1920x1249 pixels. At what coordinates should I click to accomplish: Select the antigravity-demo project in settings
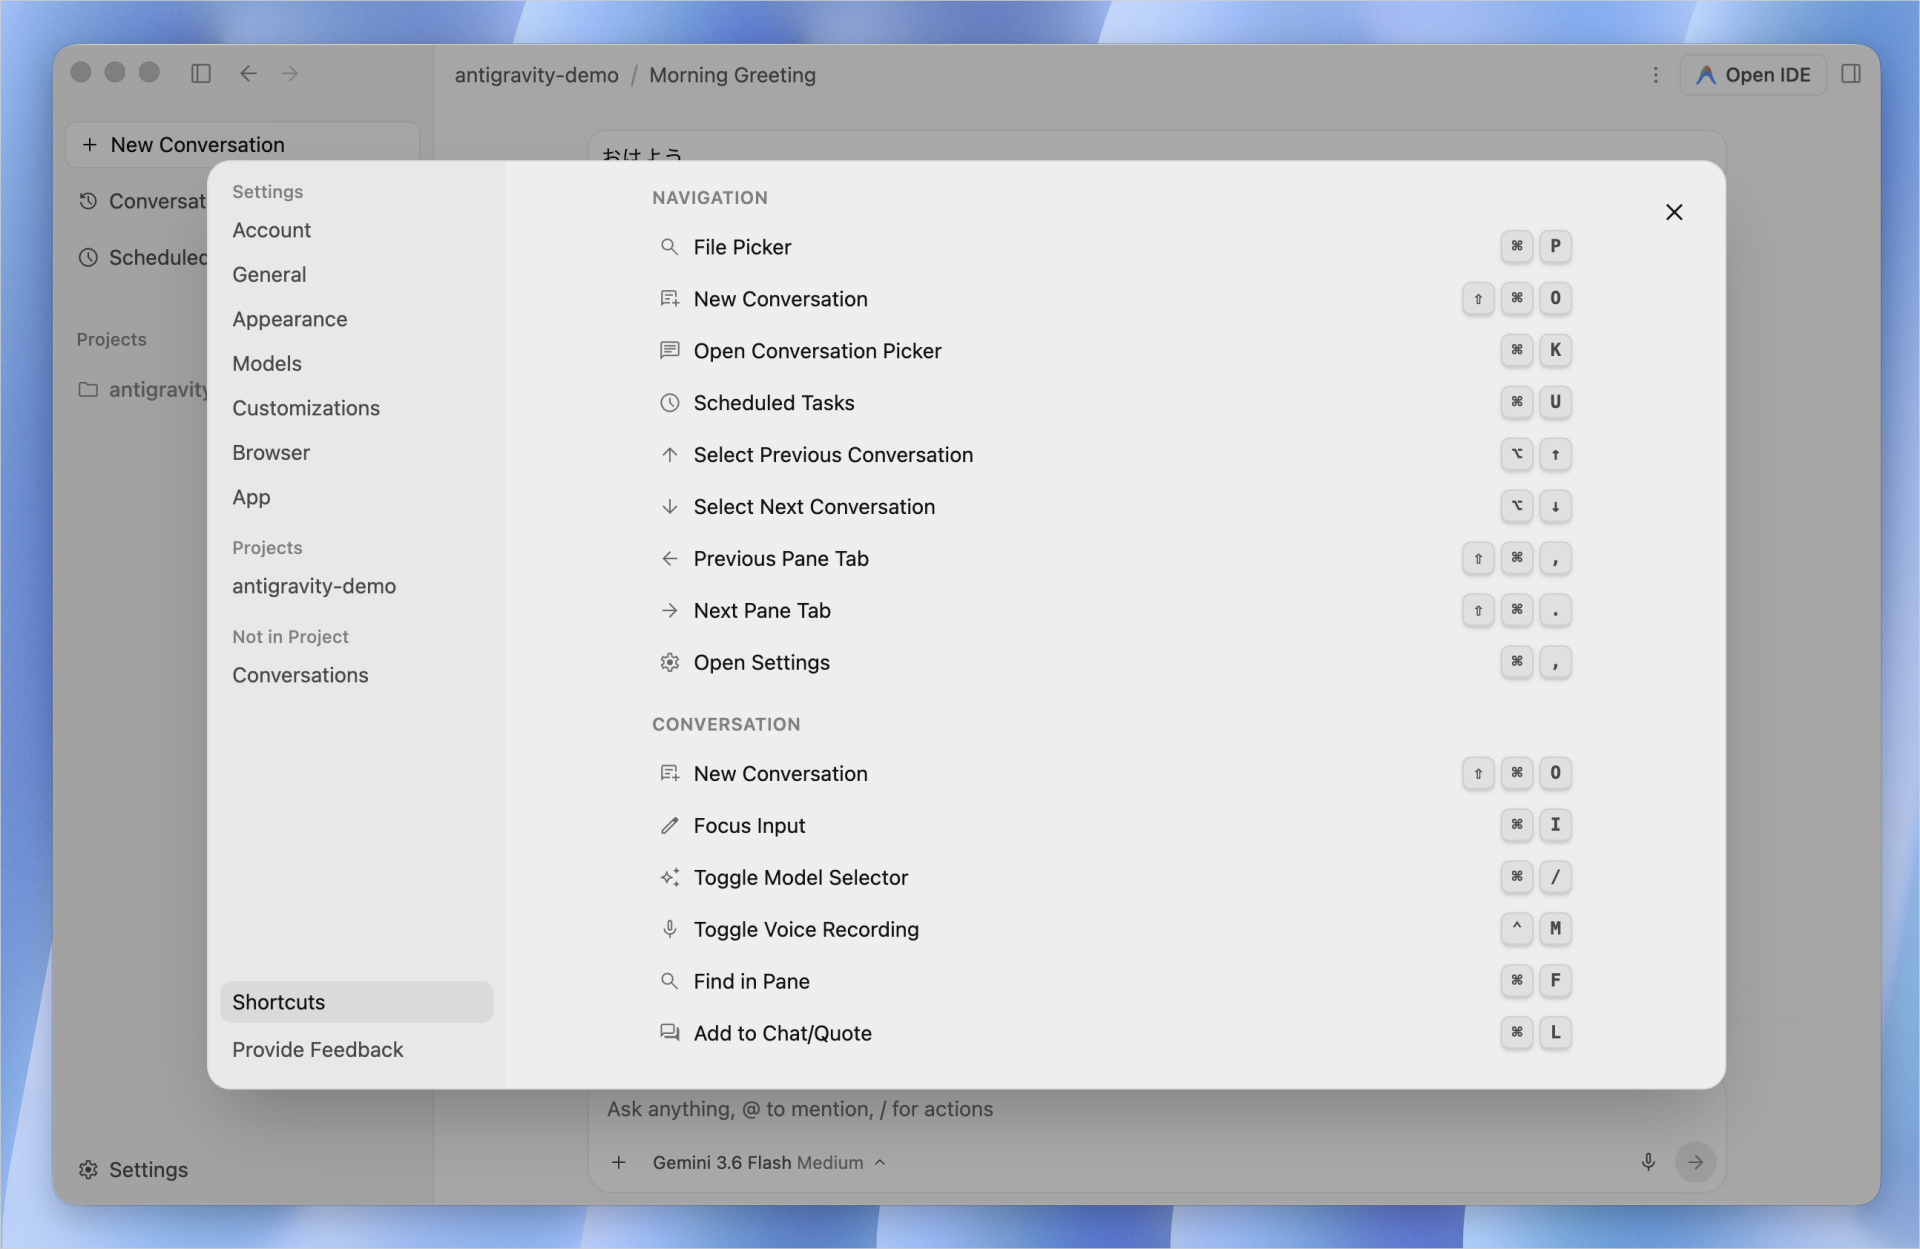(x=314, y=586)
